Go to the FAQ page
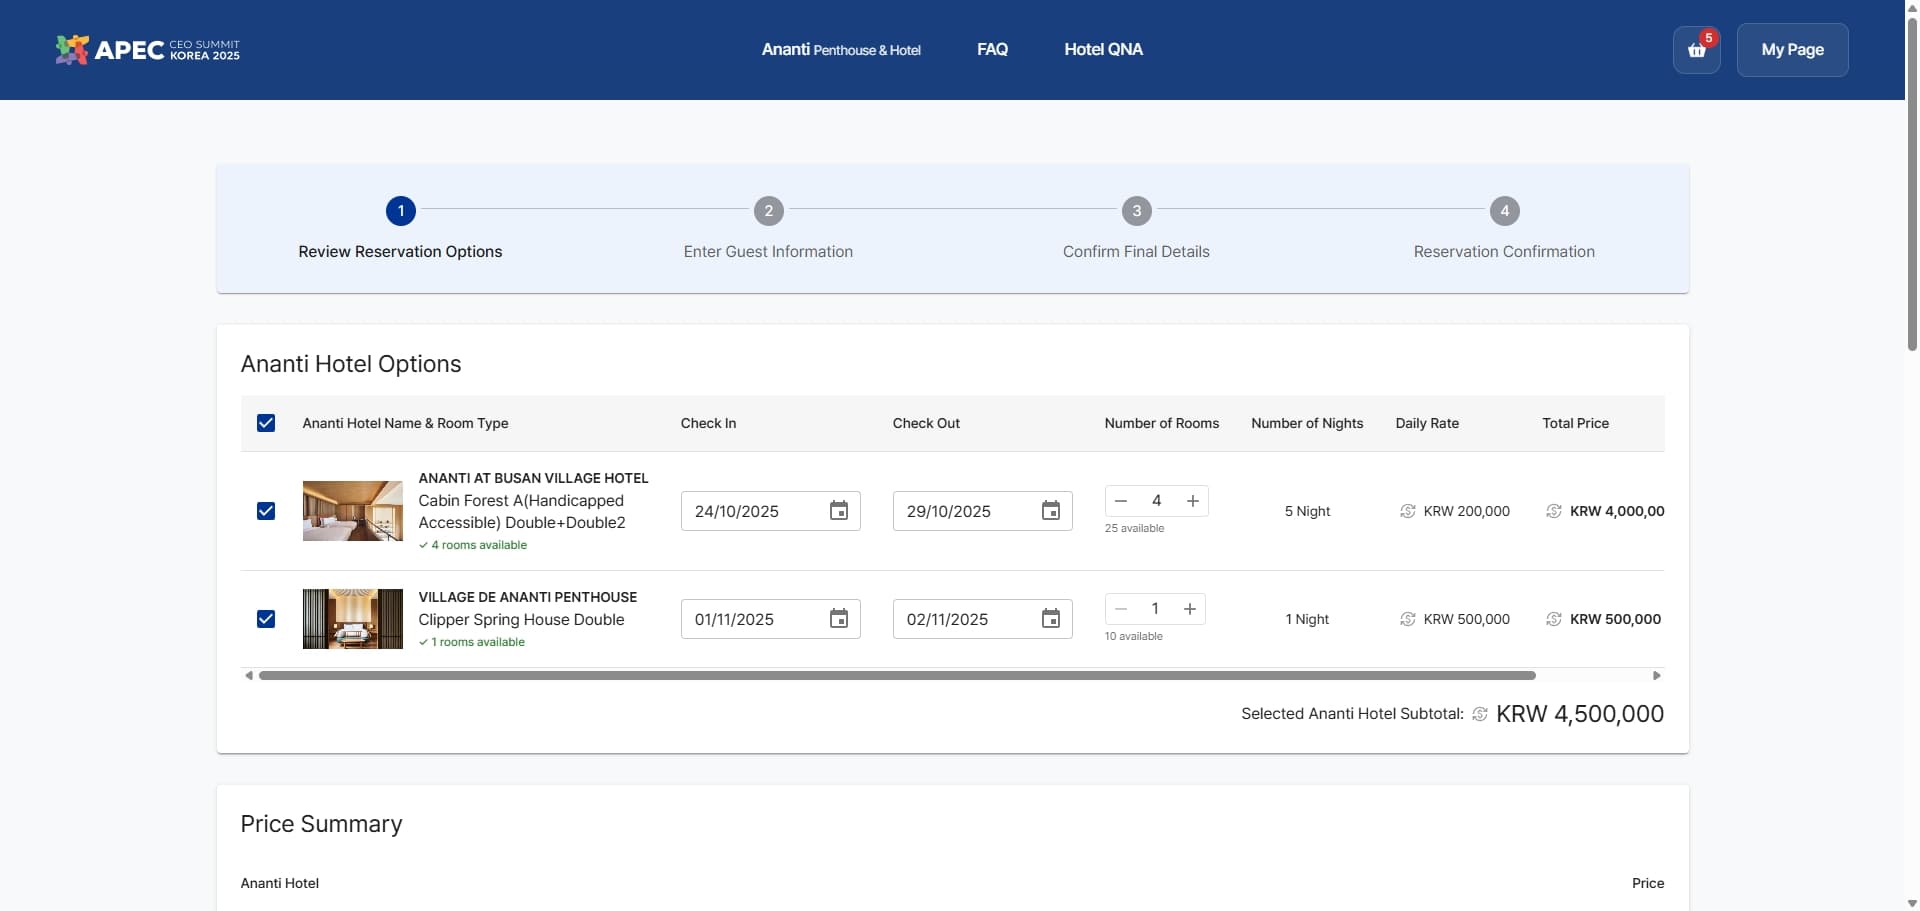 [992, 49]
